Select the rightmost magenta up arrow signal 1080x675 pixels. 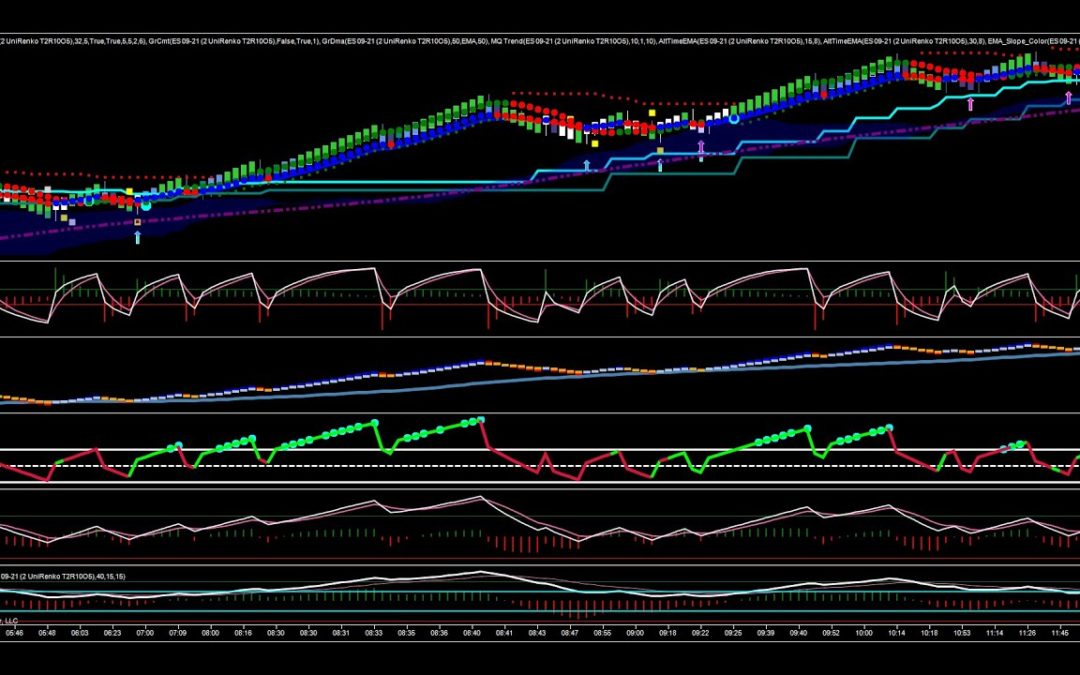1068,97
